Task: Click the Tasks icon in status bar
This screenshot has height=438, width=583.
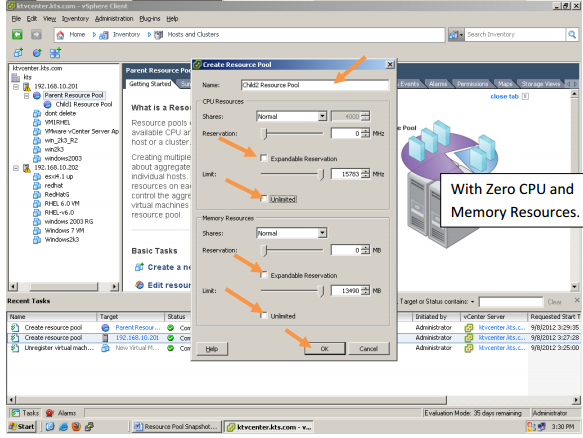Action: click(x=15, y=413)
